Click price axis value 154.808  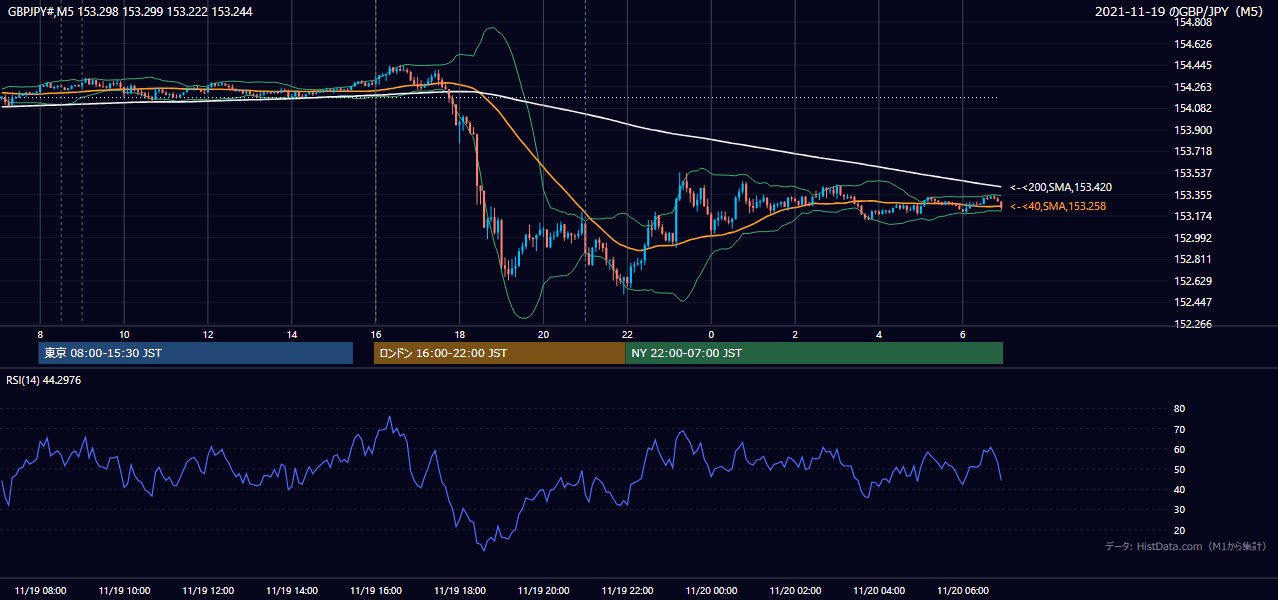click(1193, 22)
